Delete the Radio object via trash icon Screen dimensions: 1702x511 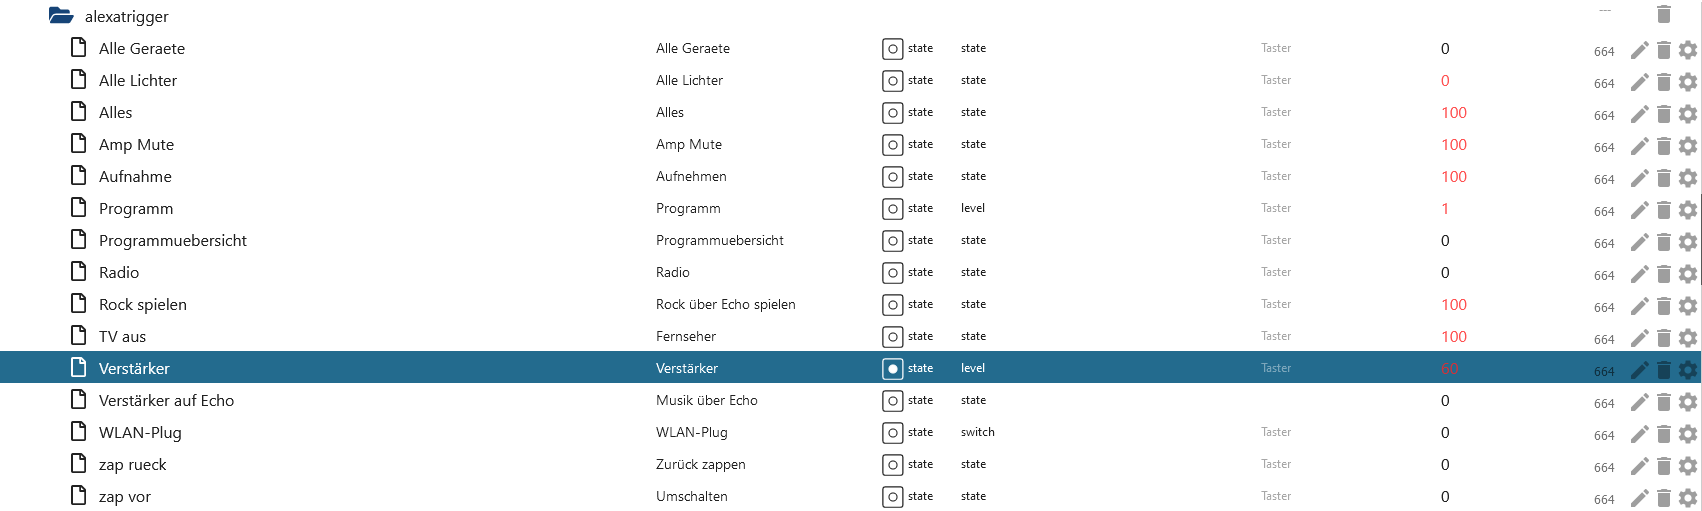point(1664,274)
